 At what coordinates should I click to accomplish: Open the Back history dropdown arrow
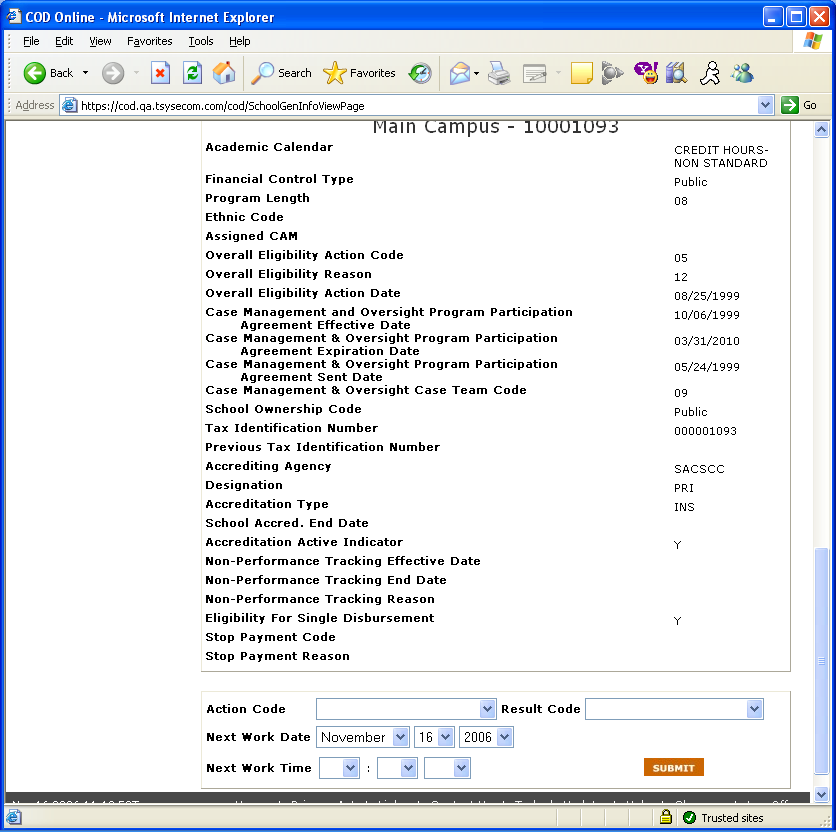click(85, 73)
